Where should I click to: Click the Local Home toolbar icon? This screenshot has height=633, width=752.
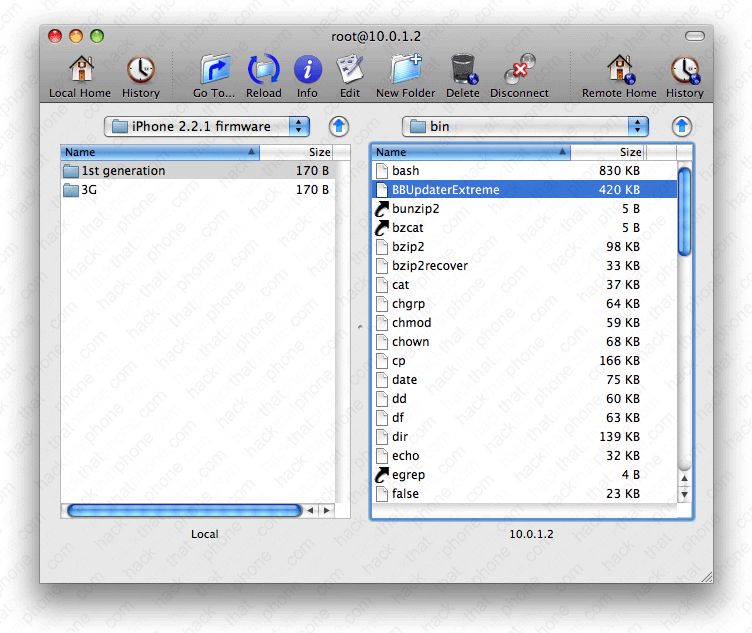coord(80,70)
